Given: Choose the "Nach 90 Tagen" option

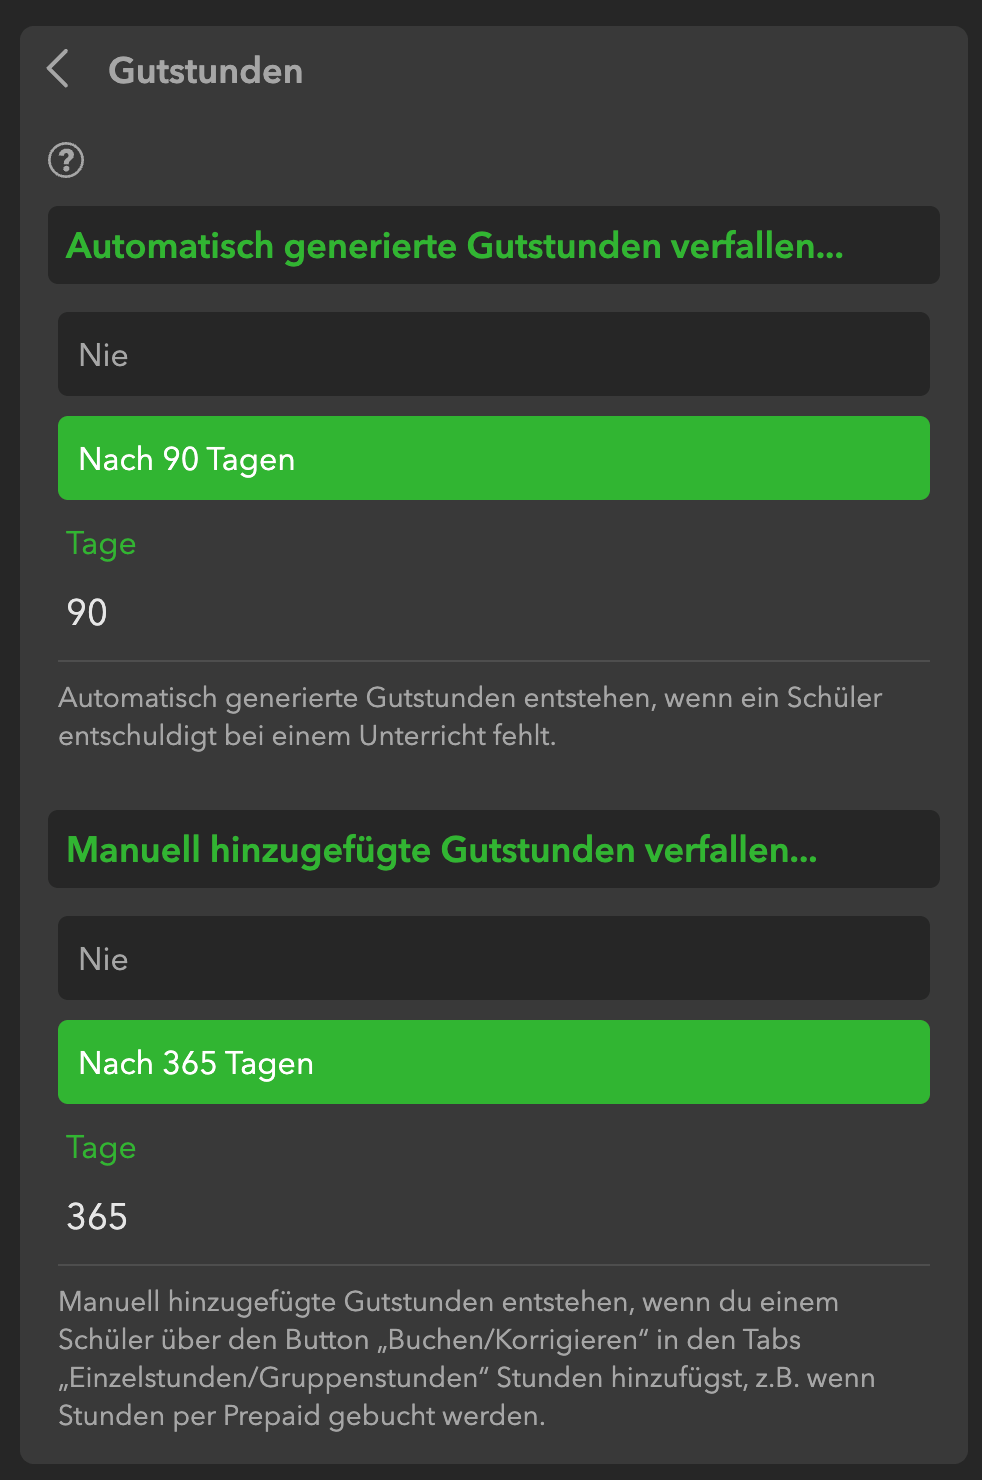Looking at the screenshot, I should pos(494,459).
